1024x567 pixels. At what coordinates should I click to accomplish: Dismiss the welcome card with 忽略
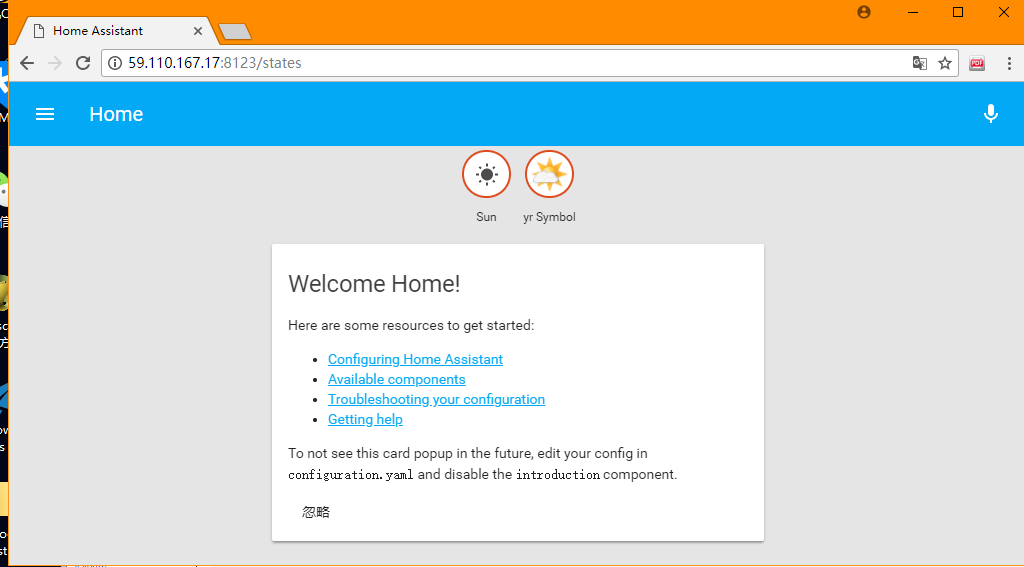coord(316,512)
